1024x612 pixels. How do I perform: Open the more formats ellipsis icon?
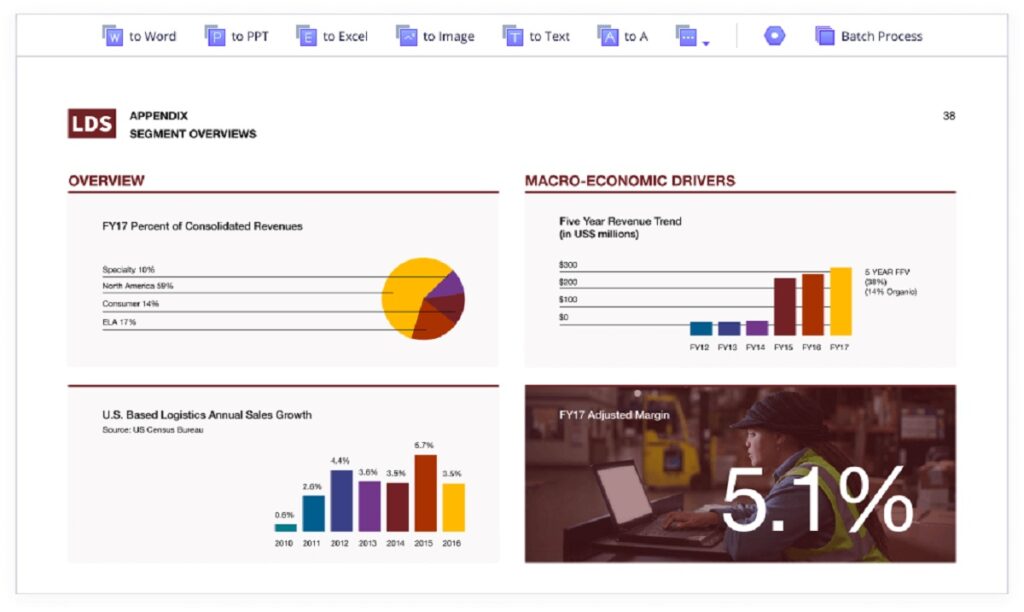click(x=686, y=36)
